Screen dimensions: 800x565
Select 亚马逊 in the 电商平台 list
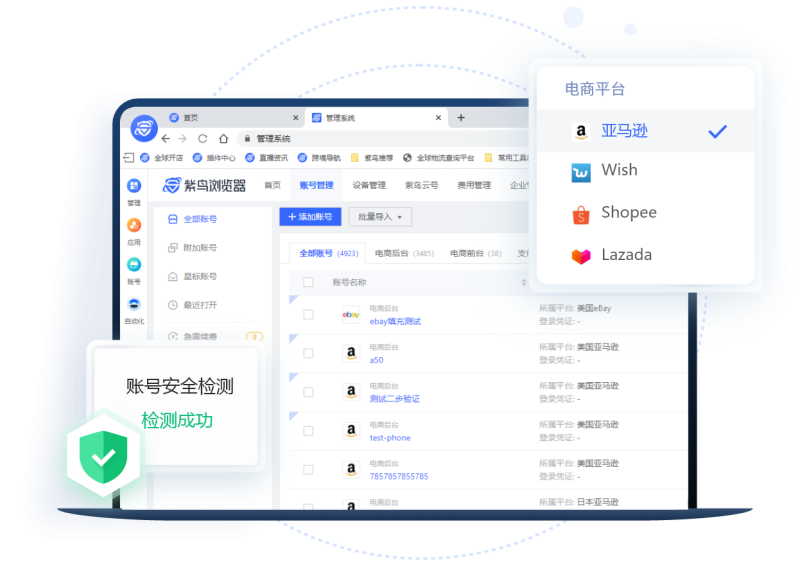(x=645, y=131)
